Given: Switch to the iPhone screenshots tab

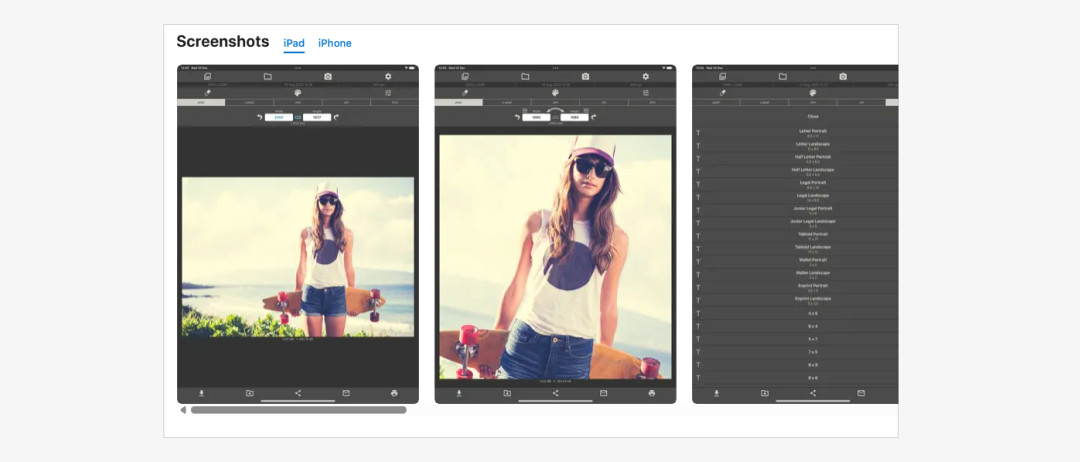Looking at the screenshot, I should (x=335, y=43).
